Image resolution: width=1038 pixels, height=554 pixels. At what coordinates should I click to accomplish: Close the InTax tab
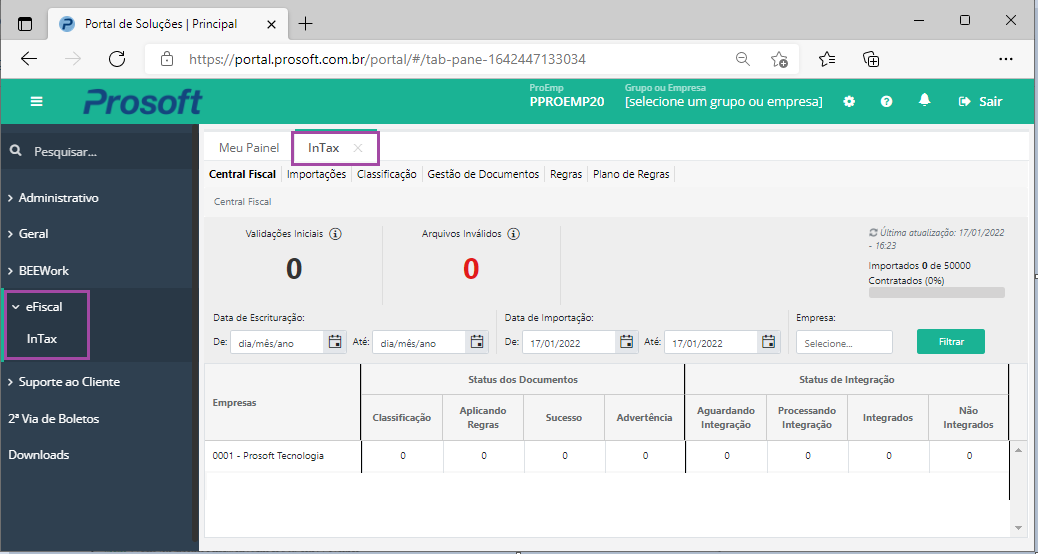358,148
